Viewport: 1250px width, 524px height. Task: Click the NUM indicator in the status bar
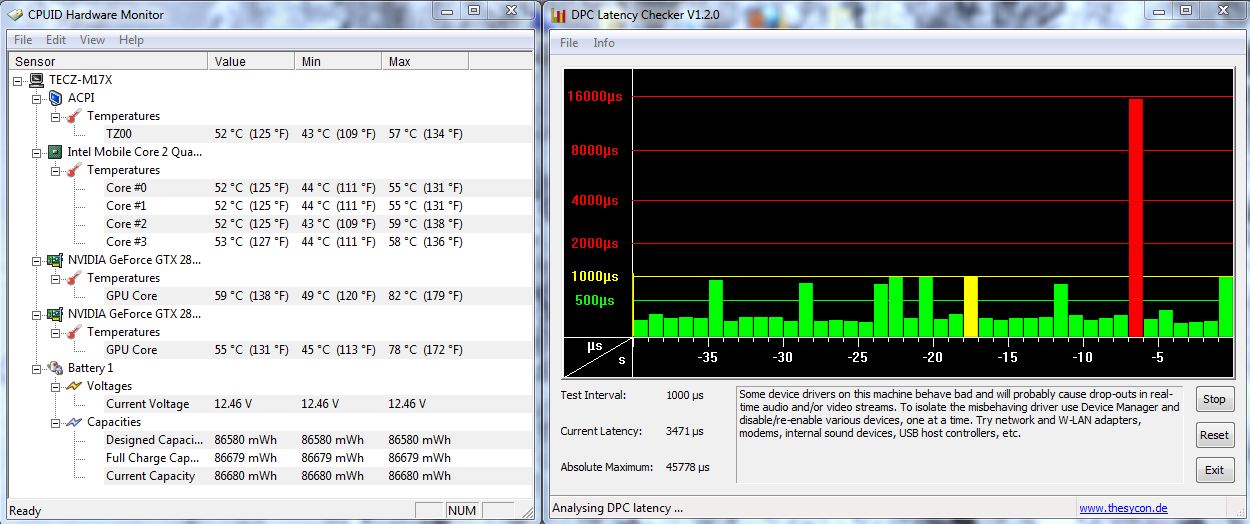pyautogui.click(x=462, y=511)
